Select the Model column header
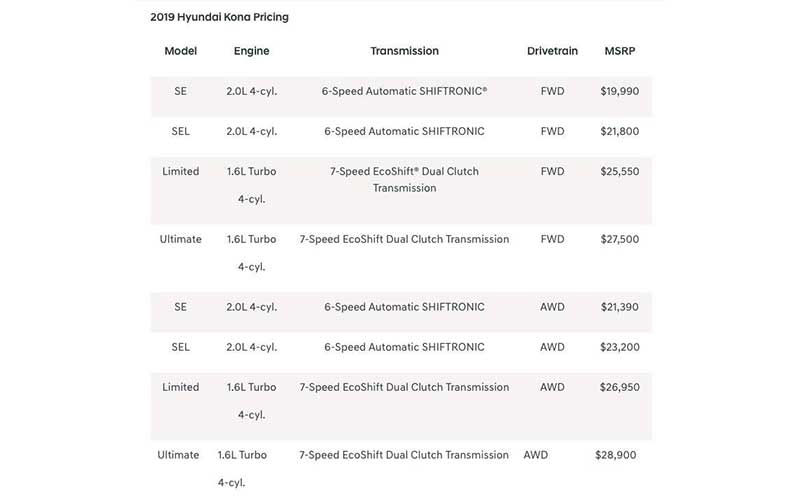The width and height of the screenshot is (800, 500). point(180,51)
